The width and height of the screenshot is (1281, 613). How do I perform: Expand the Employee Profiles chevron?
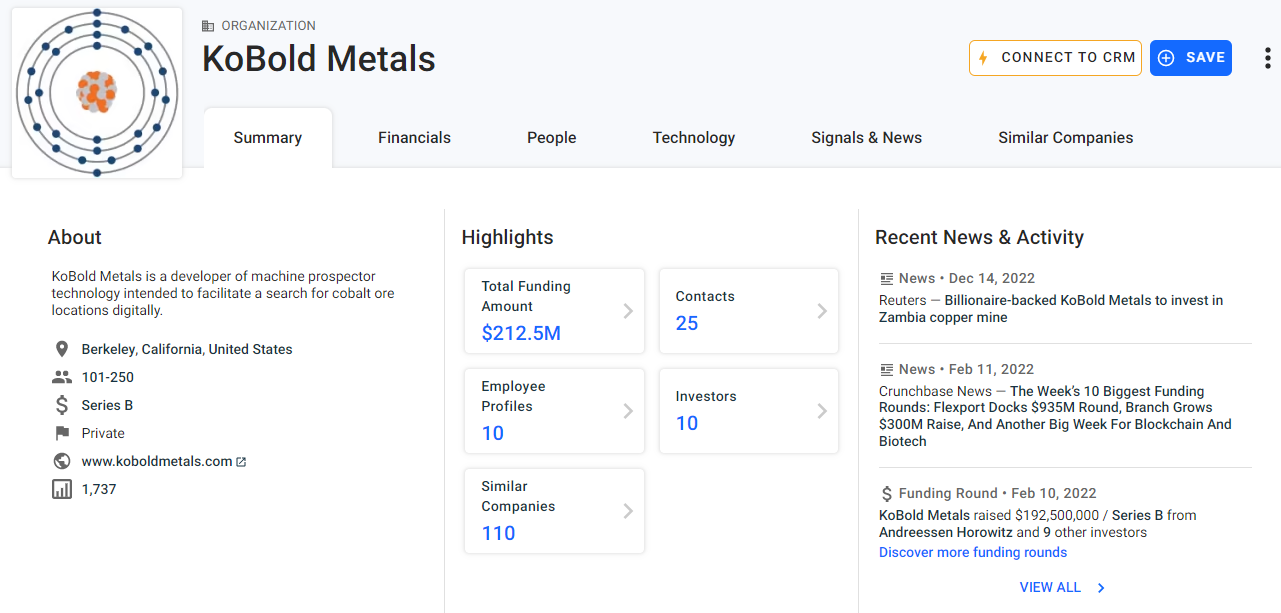click(628, 411)
